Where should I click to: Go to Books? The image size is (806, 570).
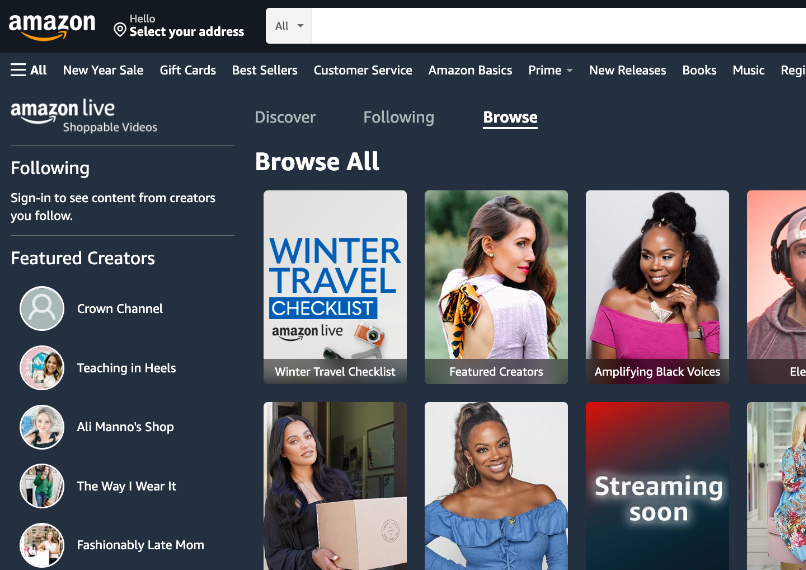point(699,70)
